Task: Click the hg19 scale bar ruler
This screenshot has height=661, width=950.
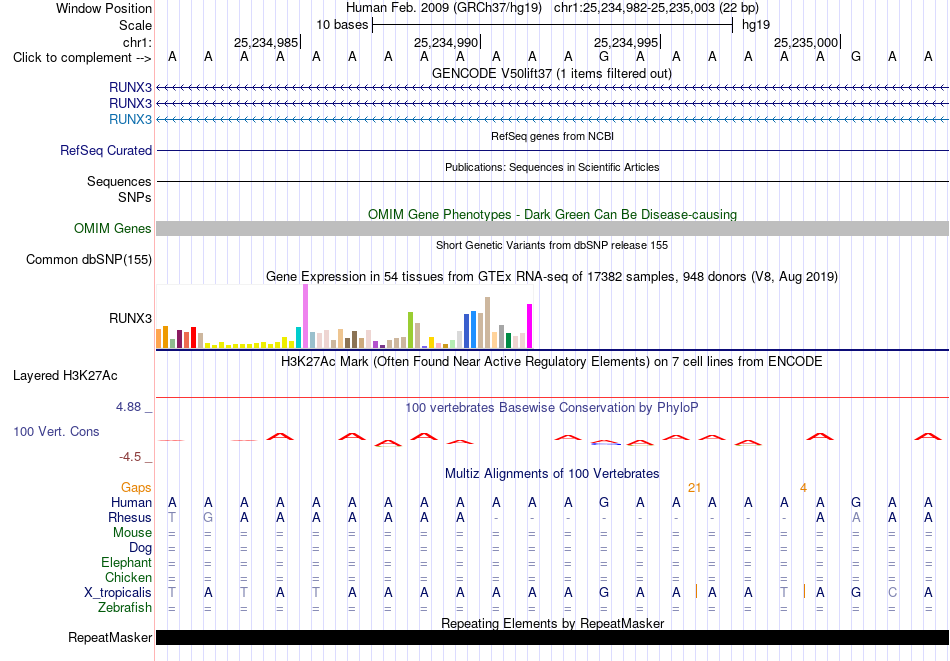Action: [553, 25]
